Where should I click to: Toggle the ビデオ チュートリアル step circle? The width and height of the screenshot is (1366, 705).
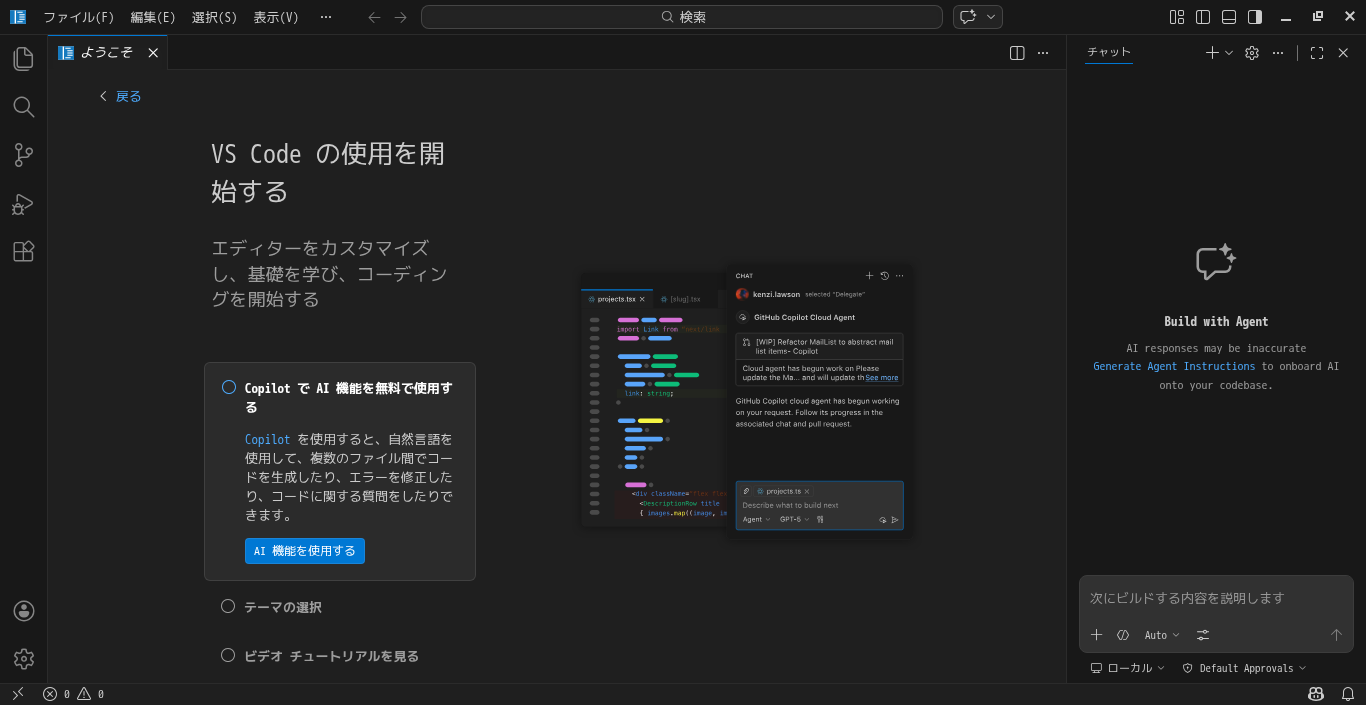click(228, 655)
